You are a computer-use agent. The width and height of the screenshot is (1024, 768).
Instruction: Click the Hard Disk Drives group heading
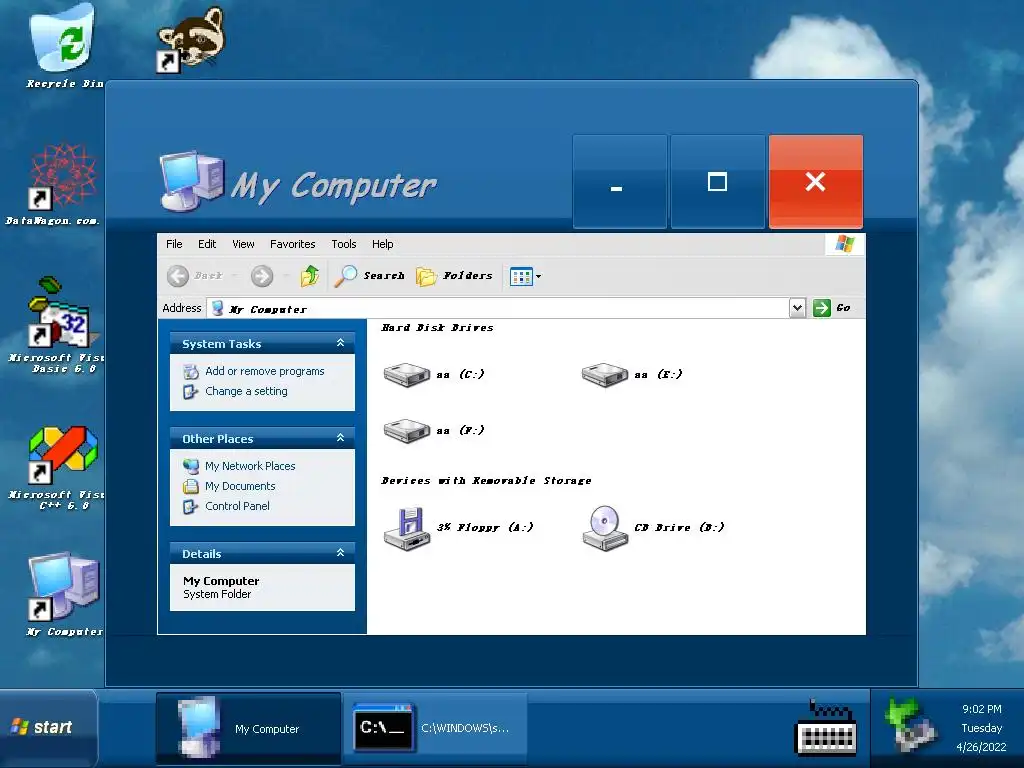point(437,328)
